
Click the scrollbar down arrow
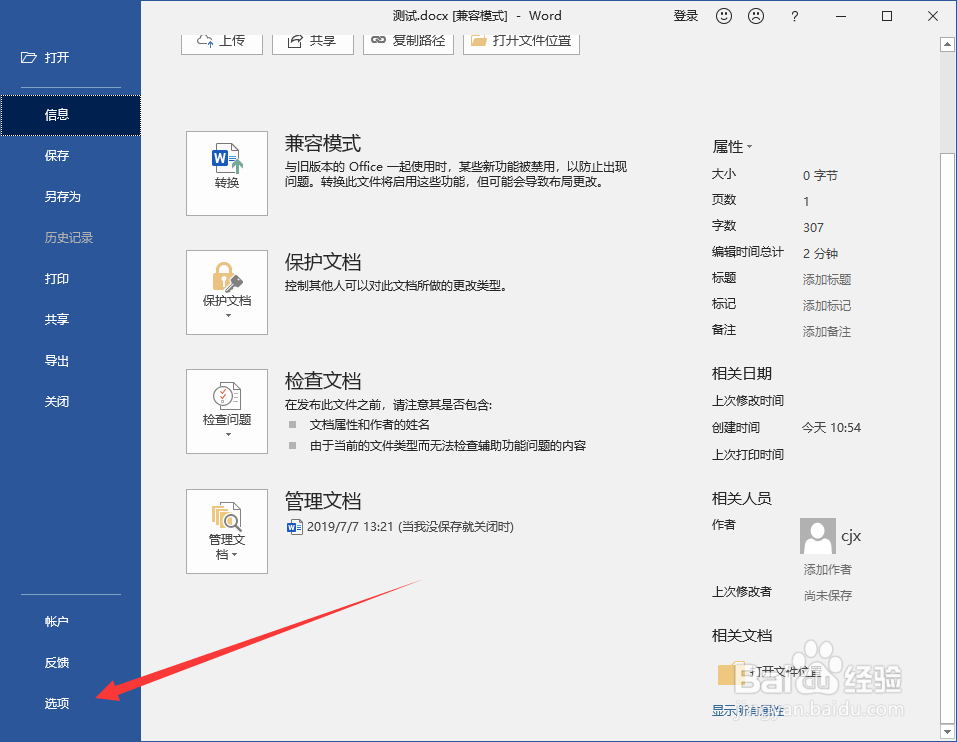pos(947,730)
